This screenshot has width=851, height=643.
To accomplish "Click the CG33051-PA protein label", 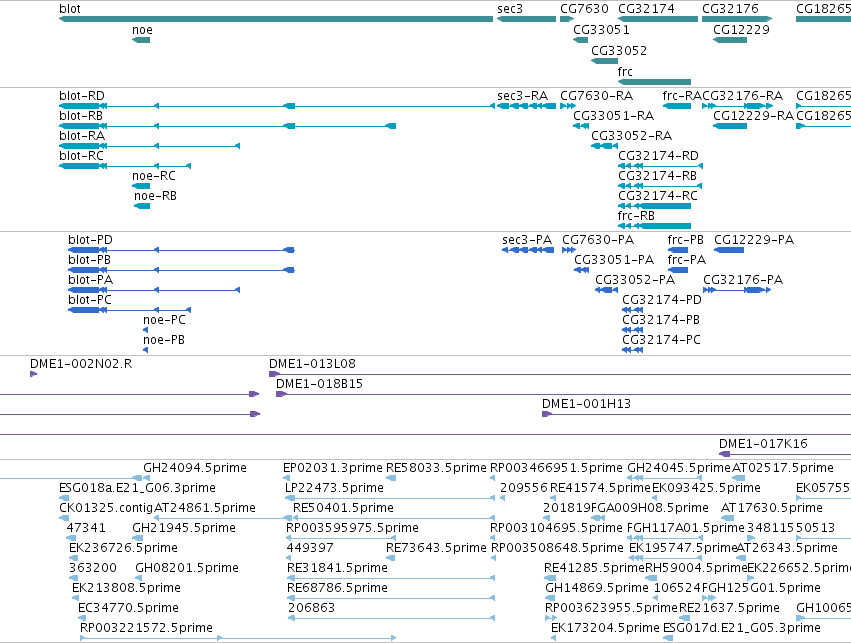I will (614, 260).
